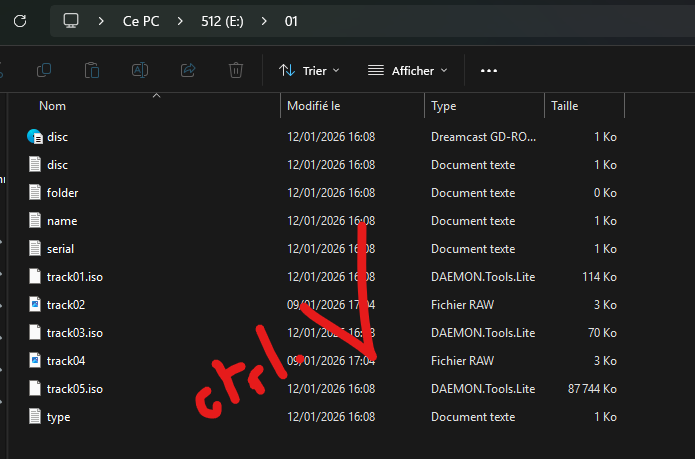Click the Delete trash icon
The image size is (695, 459).
pos(236,70)
